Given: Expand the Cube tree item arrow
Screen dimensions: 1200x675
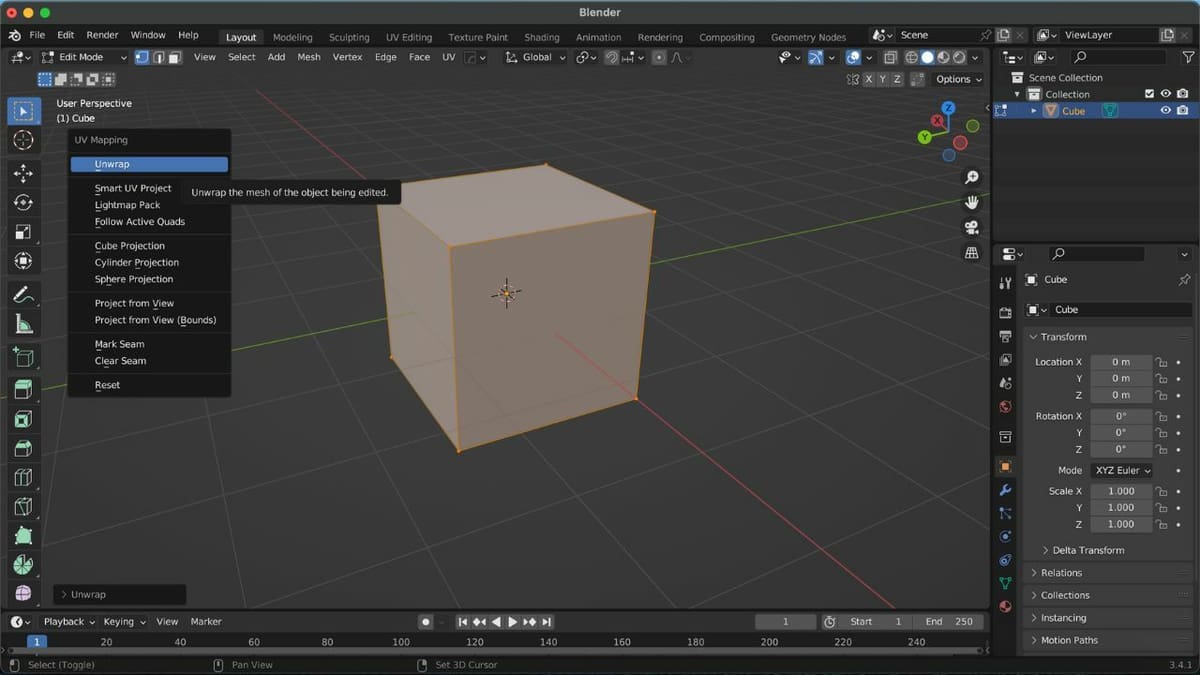Looking at the screenshot, I should [1034, 111].
